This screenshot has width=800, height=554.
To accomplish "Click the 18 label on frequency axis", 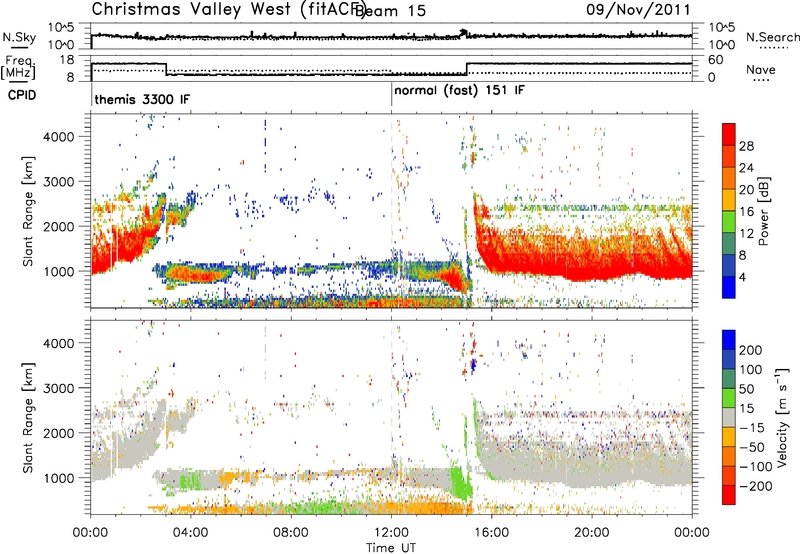I will tap(67, 60).
